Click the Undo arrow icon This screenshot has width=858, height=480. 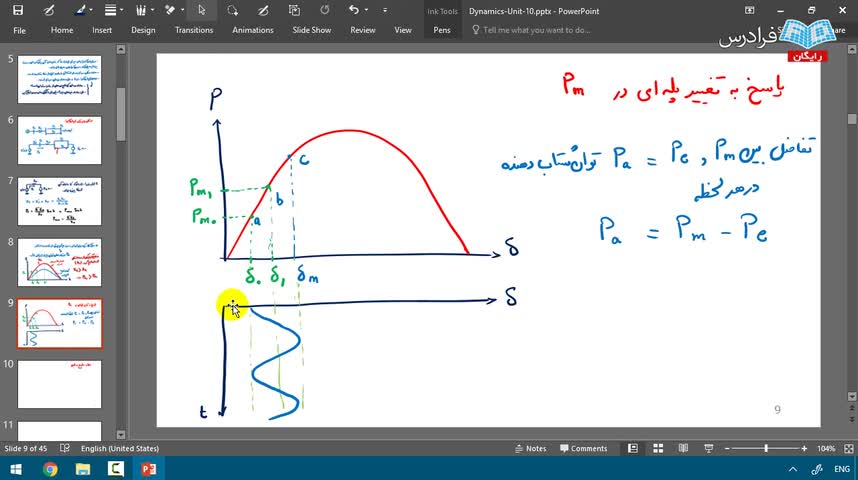(353, 10)
